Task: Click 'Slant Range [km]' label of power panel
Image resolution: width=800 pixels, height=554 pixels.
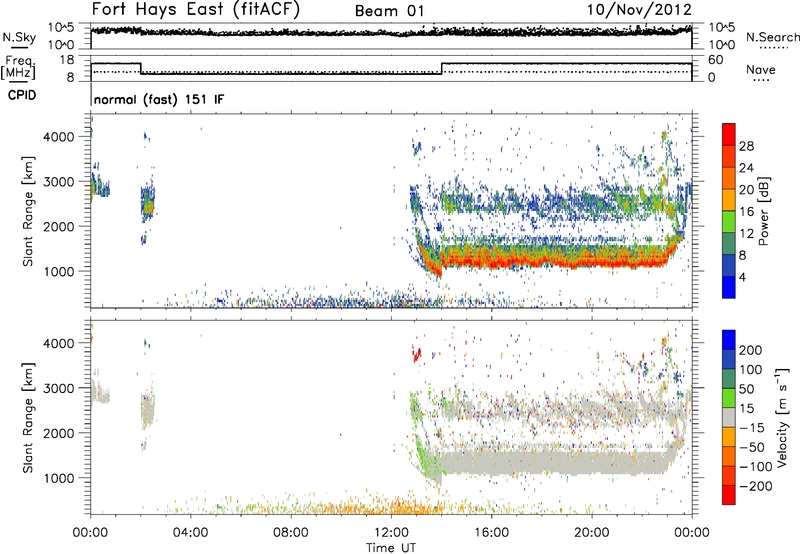Action: (x=28, y=211)
